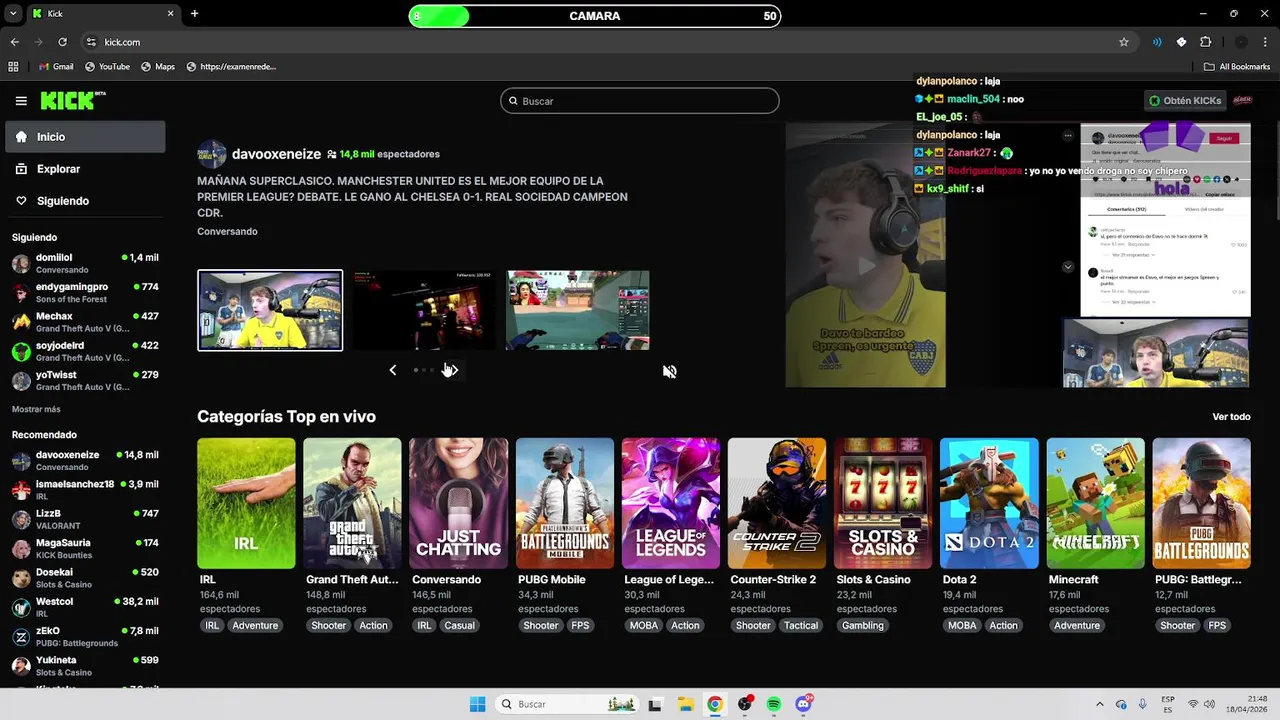1280x720 pixels.
Task: Open zEkO recommended channel
Action: [x=85, y=636]
